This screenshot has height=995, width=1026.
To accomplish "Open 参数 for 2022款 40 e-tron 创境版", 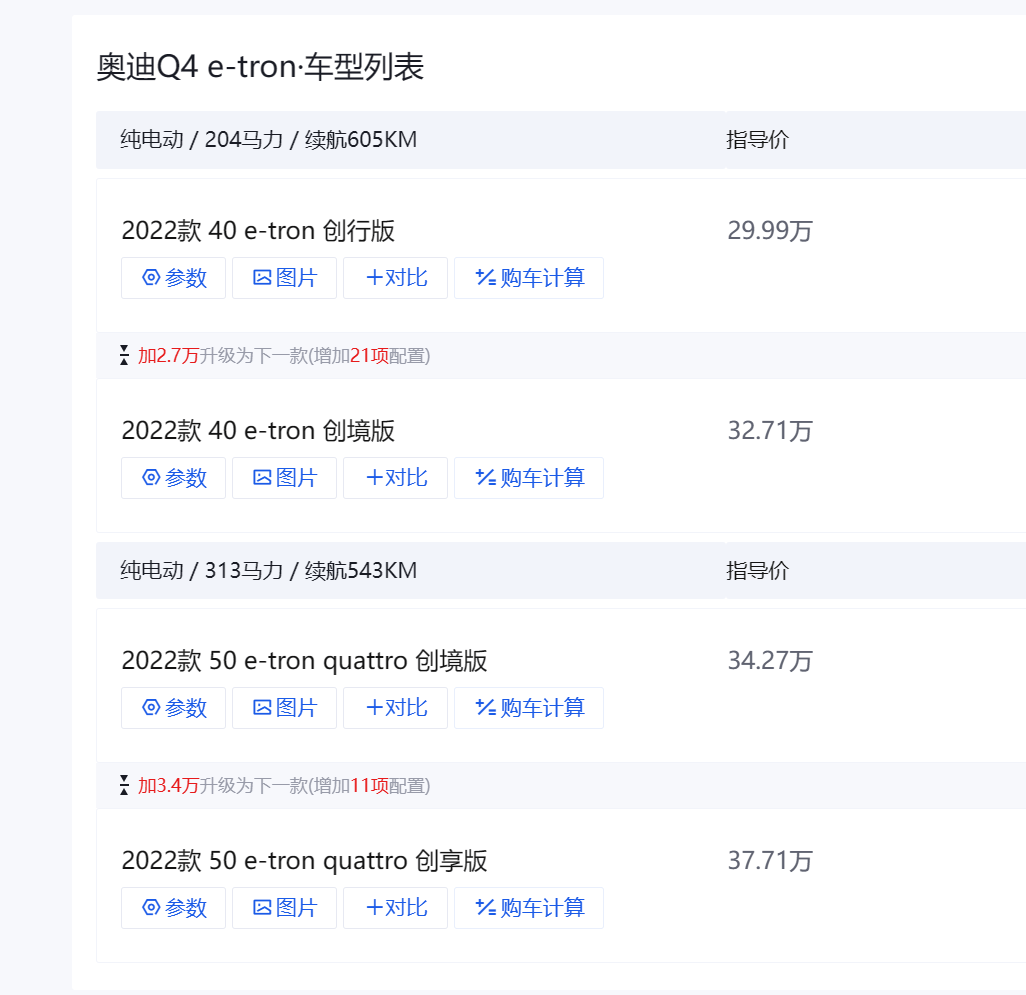I will coord(173,478).
